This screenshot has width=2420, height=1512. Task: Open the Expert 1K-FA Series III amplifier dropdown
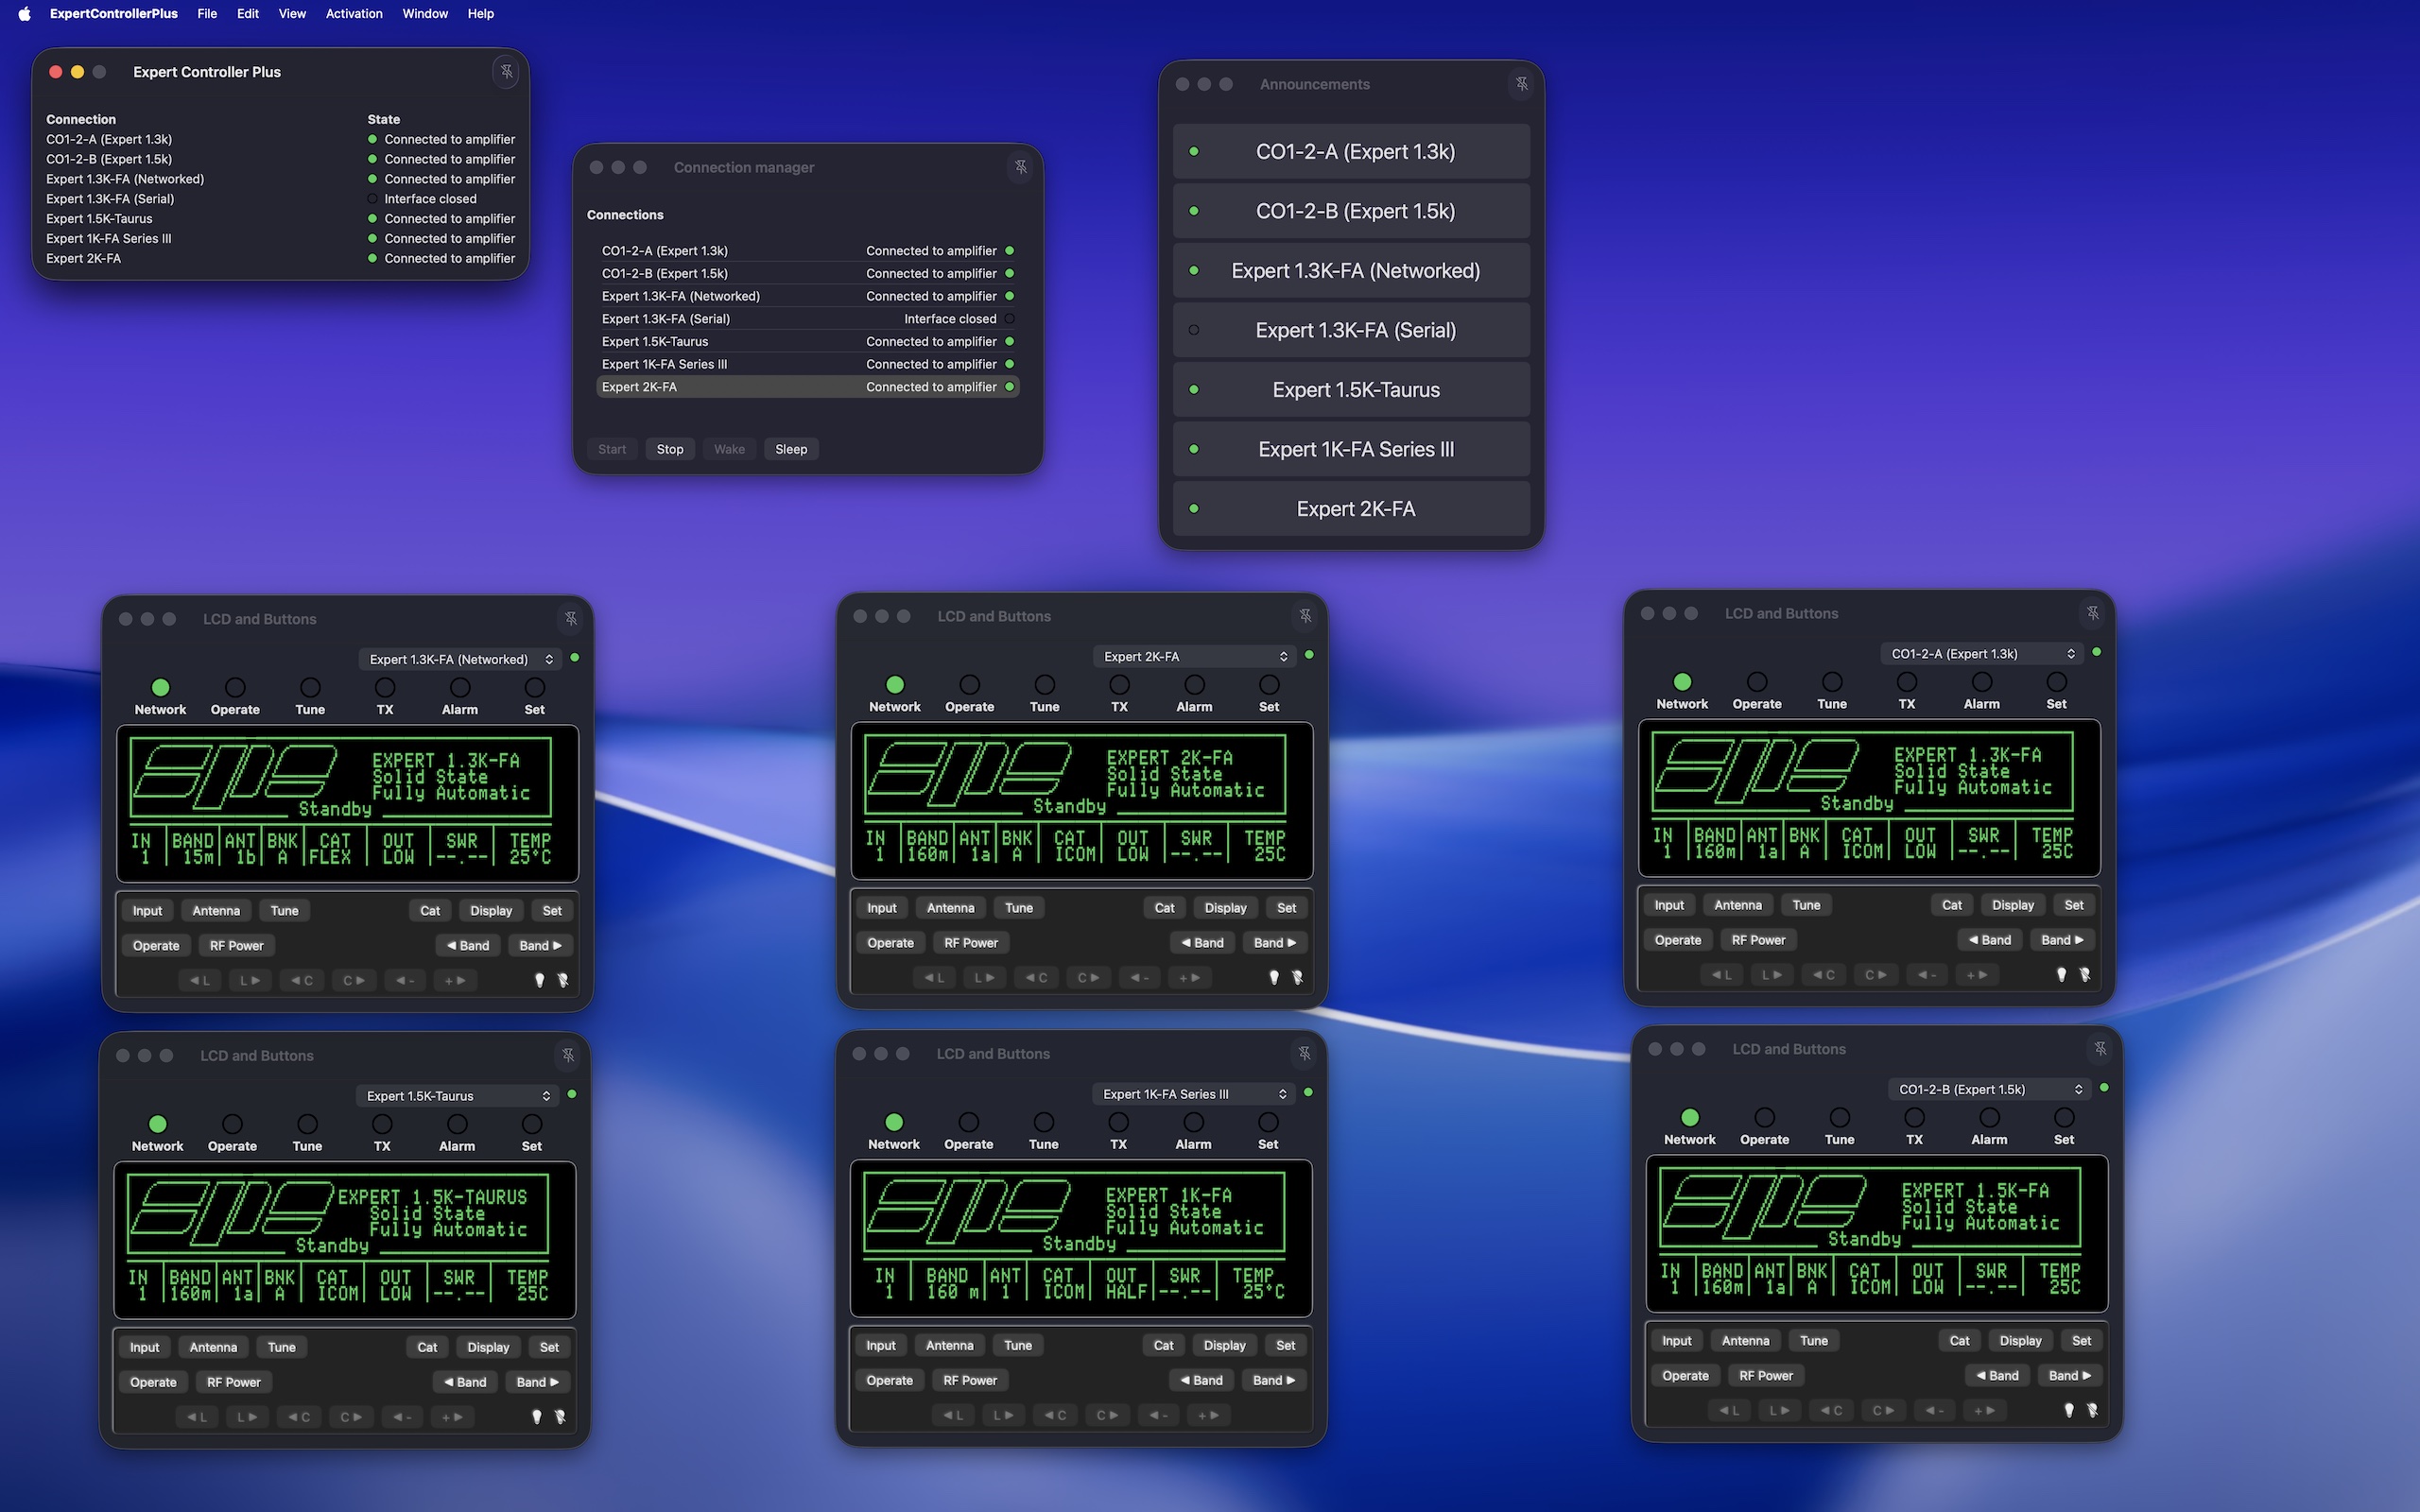tap(1193, 1094)
